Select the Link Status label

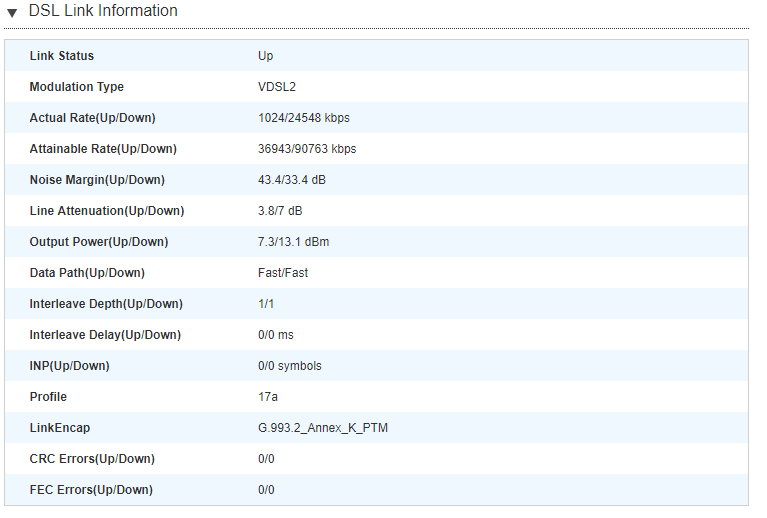click(x=62, y=56)
